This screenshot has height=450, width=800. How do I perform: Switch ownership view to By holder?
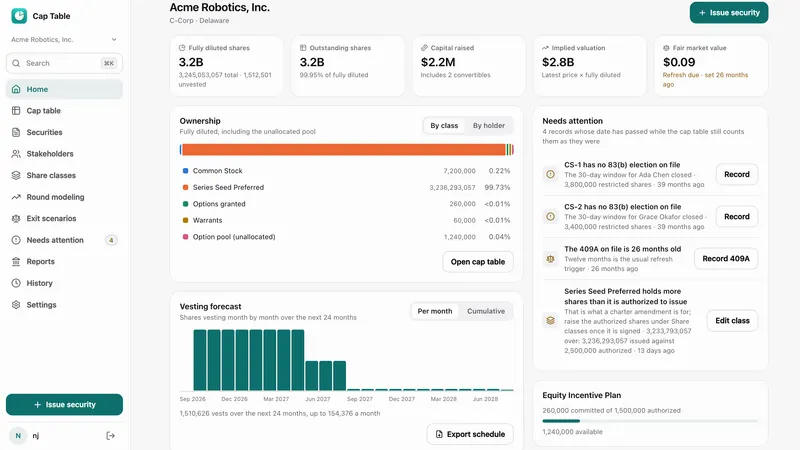coord(488,126)
